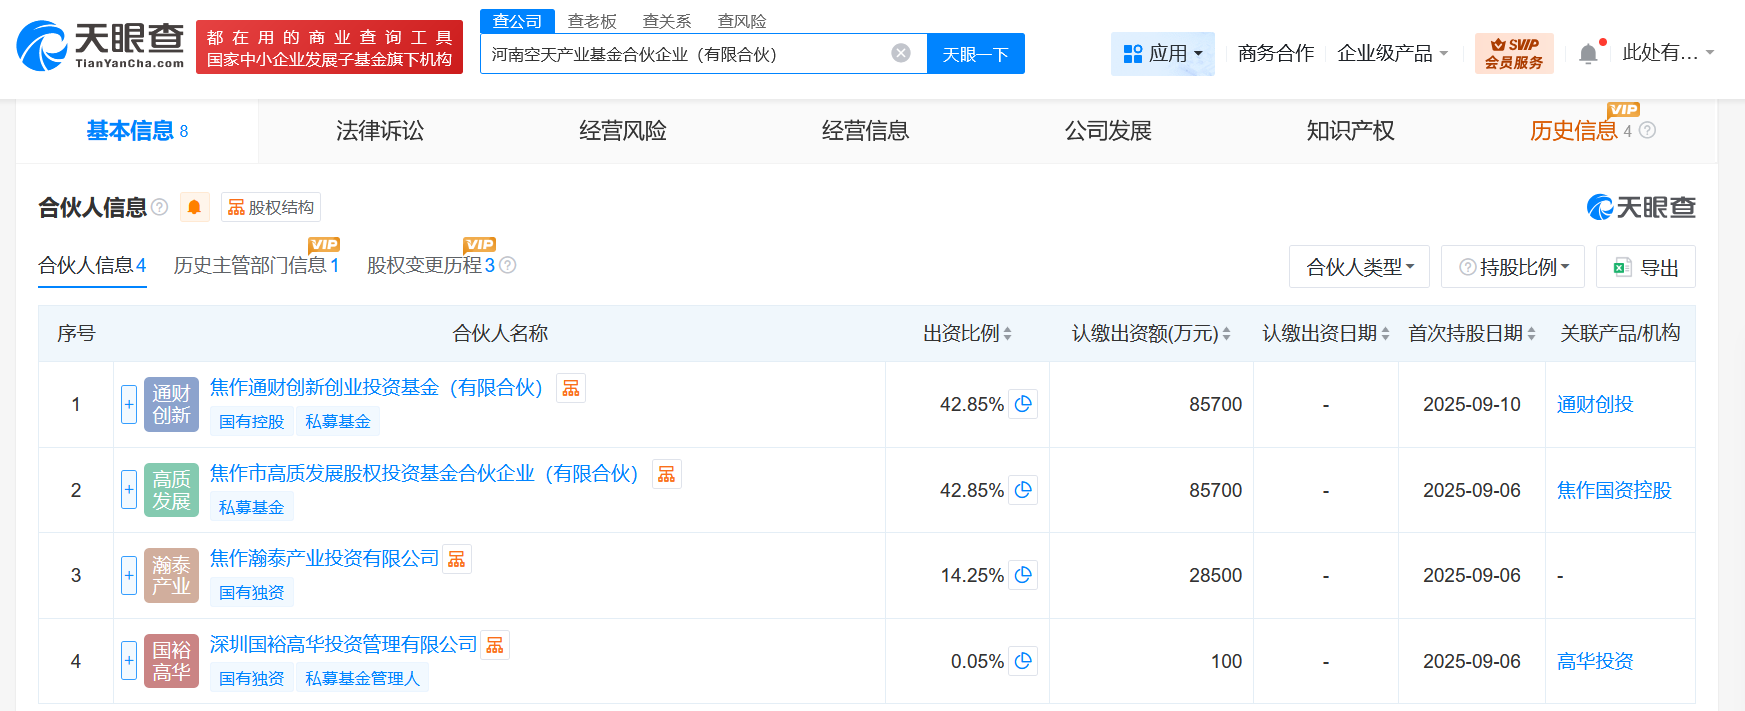Click pie chart icon beside 0.05% share
1745x711 pixels.
click(1023, 661)
